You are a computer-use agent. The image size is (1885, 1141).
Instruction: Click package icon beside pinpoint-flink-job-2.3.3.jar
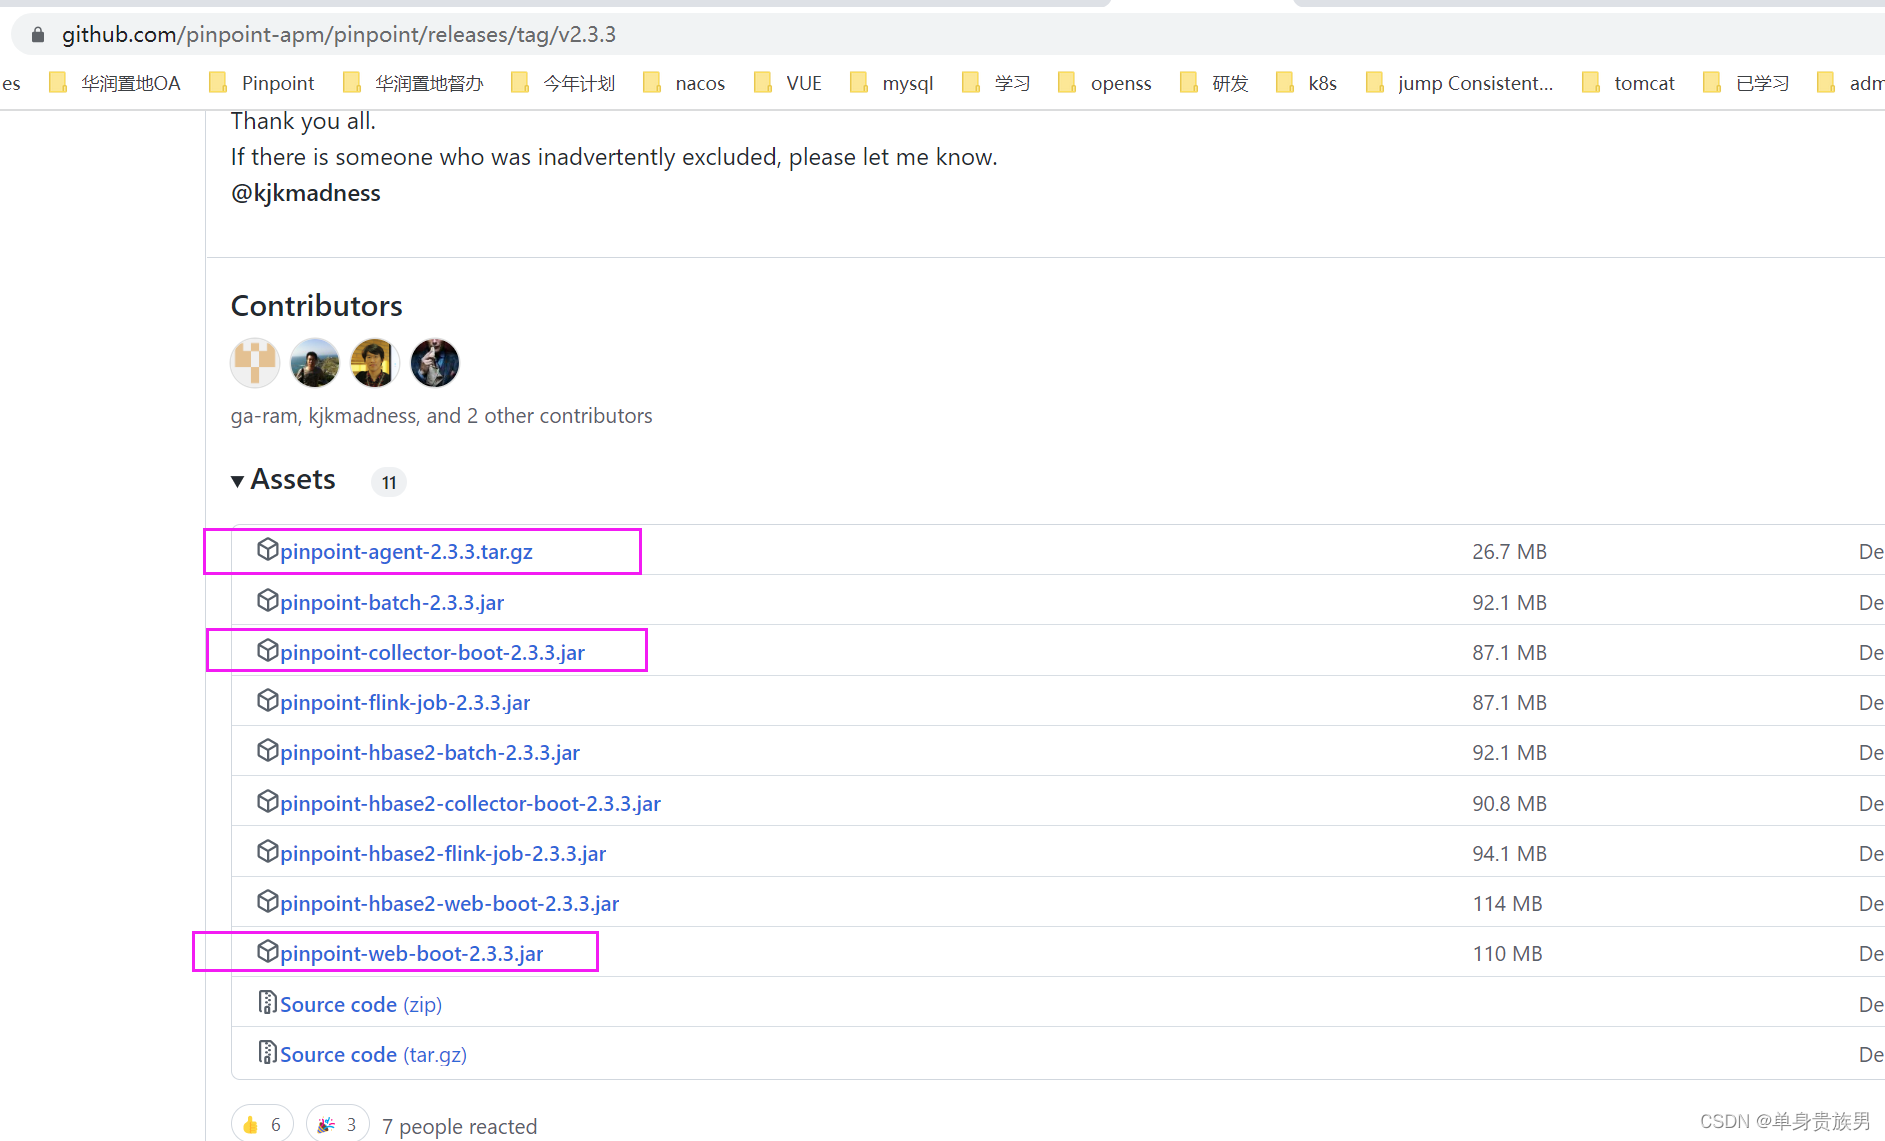point(267,700)
